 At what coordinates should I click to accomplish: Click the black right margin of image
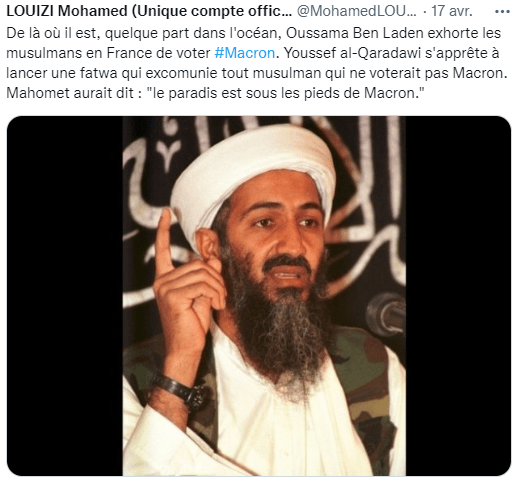point(458,296)
